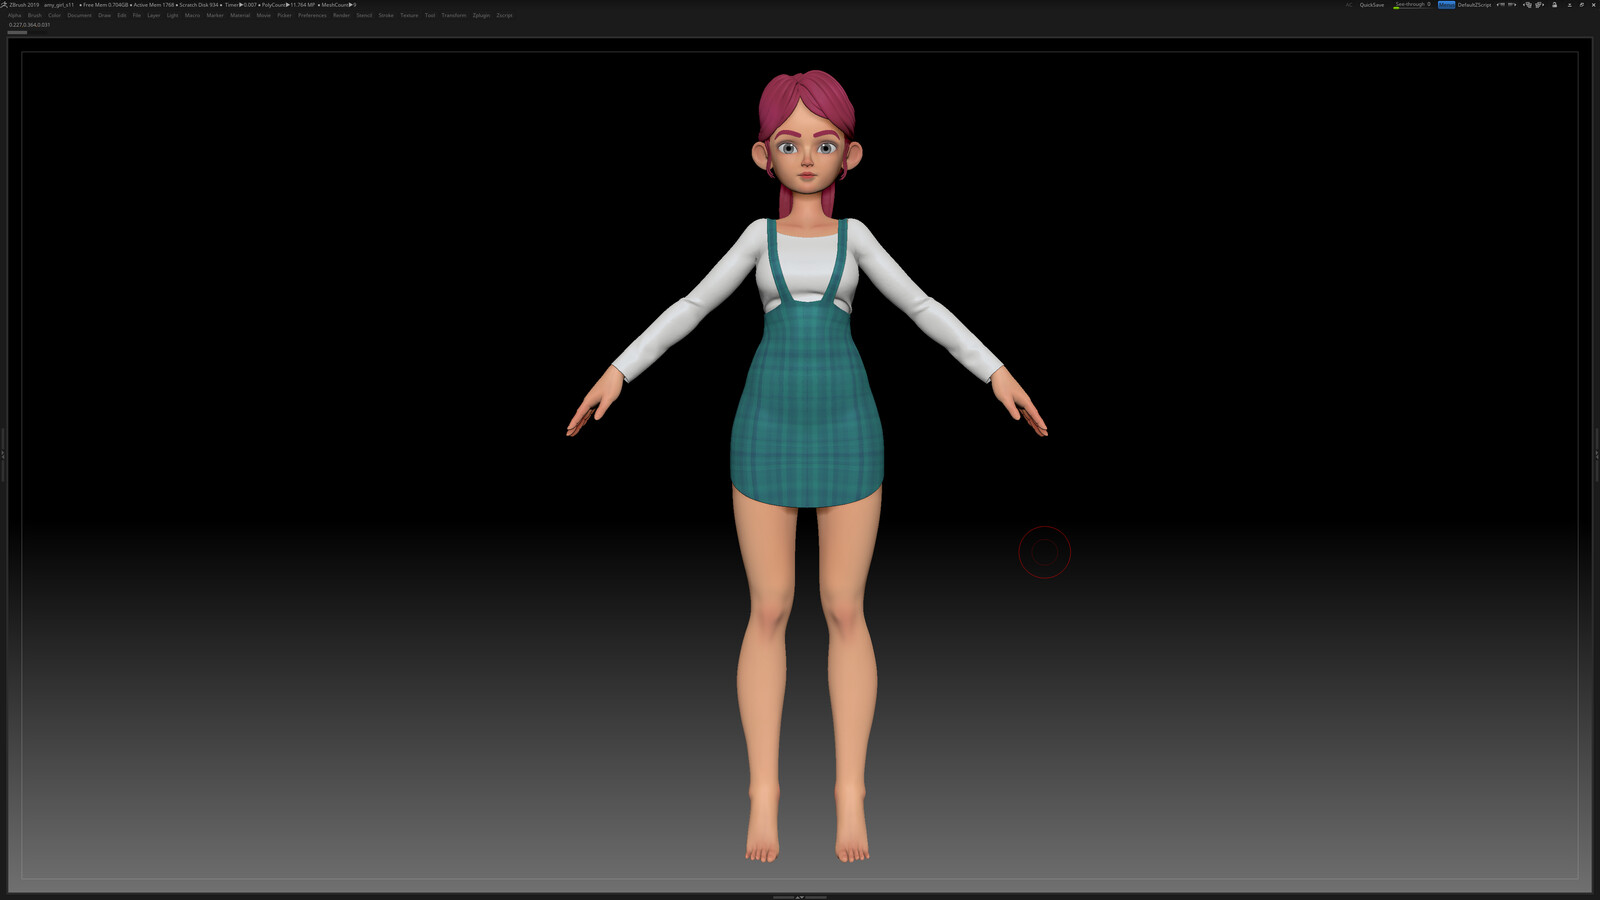Open the Zplugin menu
The width and height of the screenshot is (1600, 900).
pyautogui.click(x=481, y=15)
